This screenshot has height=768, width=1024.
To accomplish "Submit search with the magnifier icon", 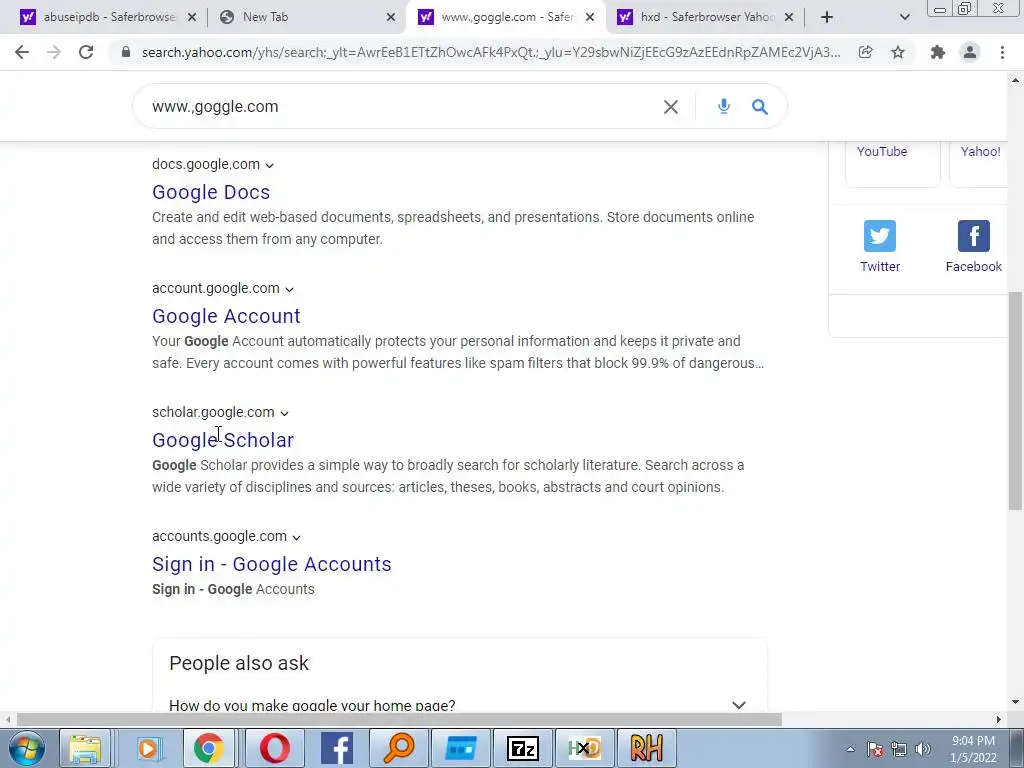I will pos(760,106).
